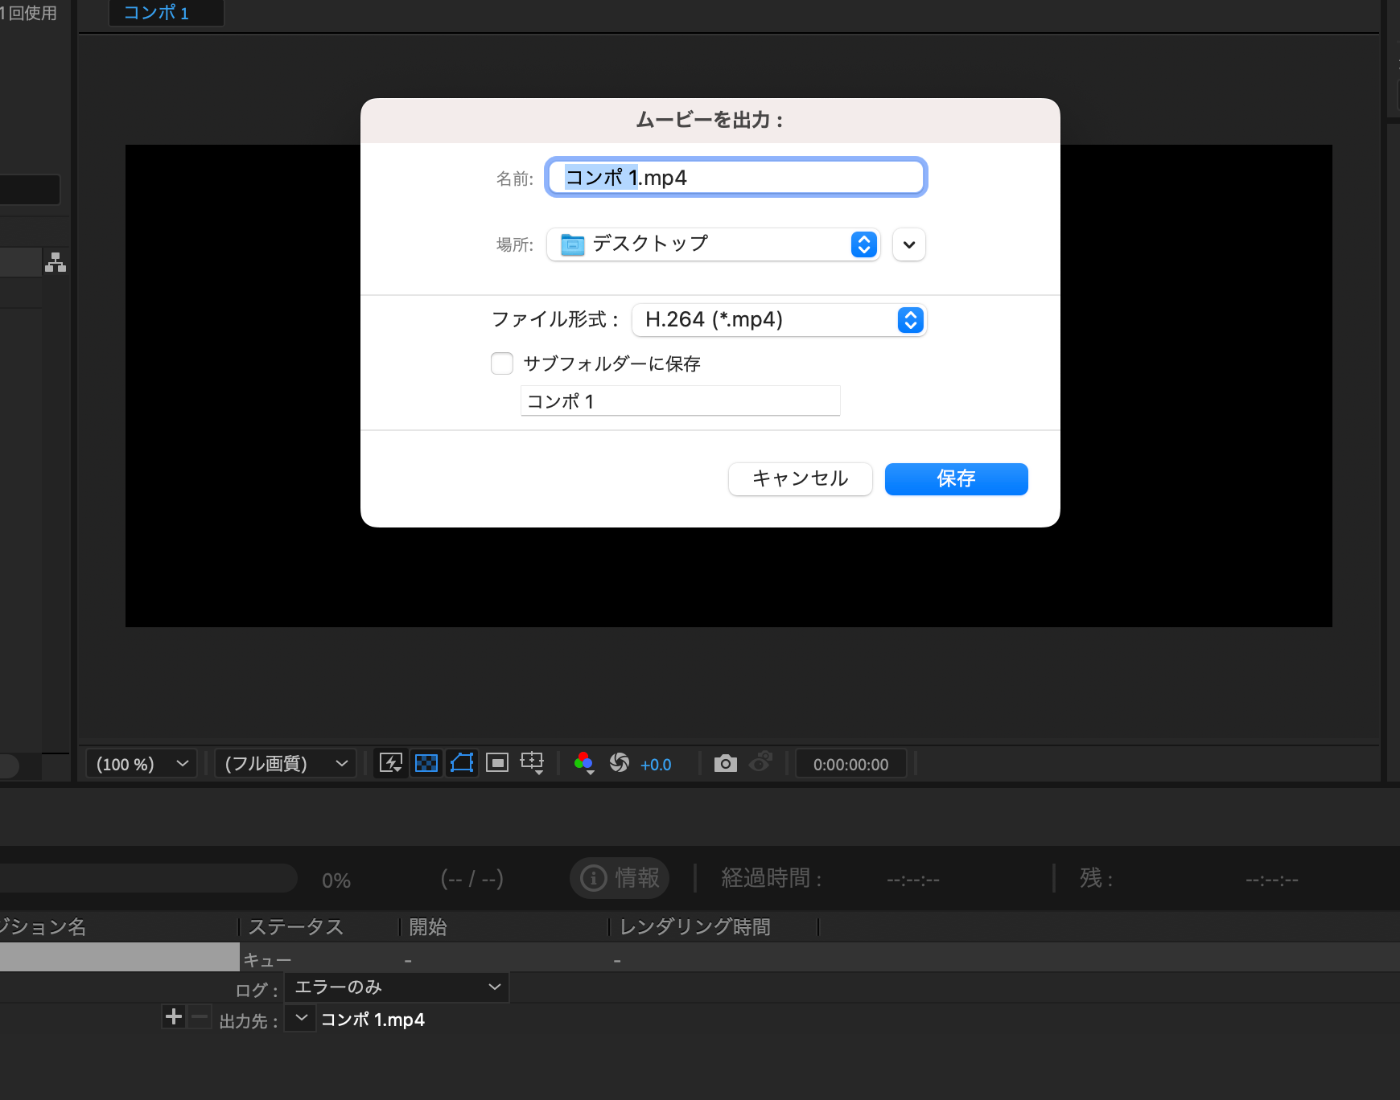Viewport: 1400px width, 1100px height.
Task: Click the show snapshot icon
Action: [761, 763]
